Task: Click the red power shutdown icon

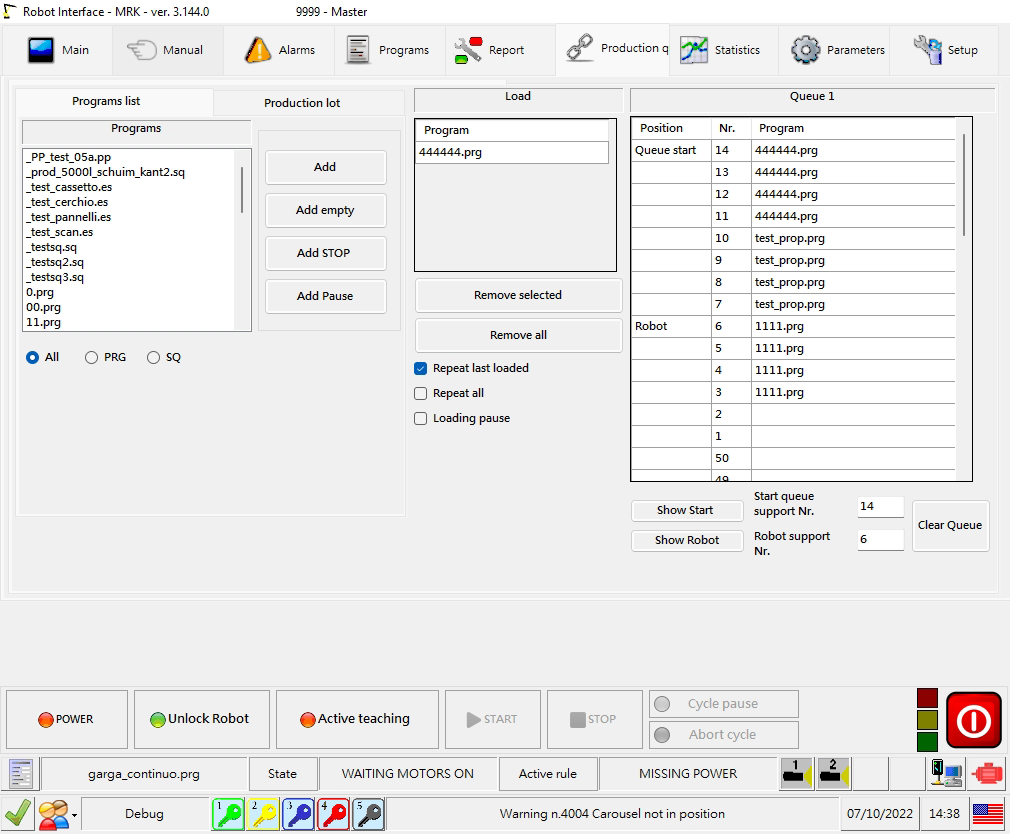Action: pyautogui.click(x=973, y=720)
